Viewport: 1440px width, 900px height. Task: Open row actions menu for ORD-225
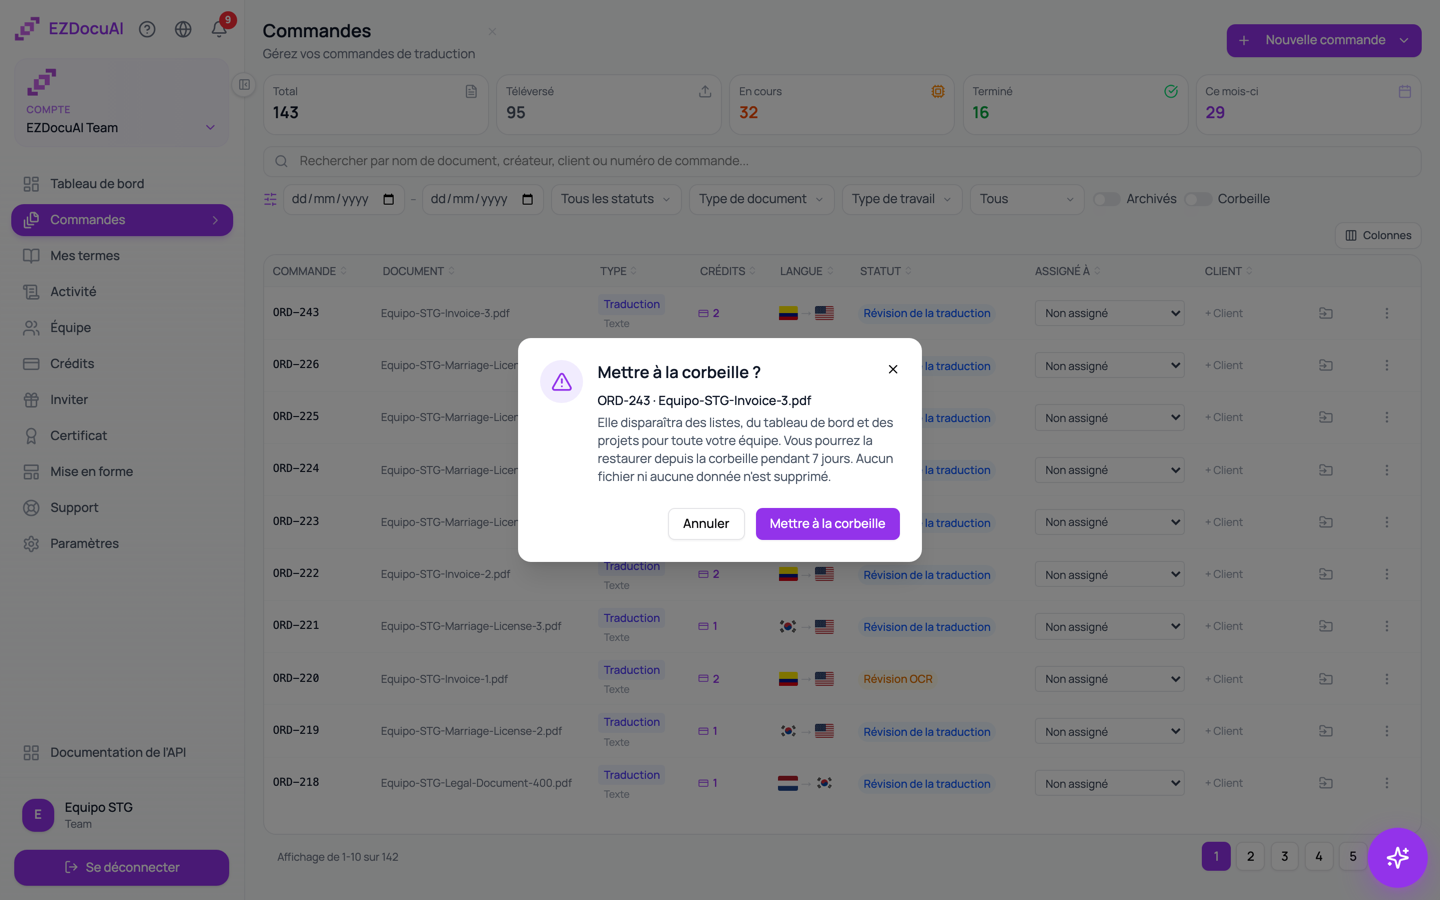pos(1387,417)
